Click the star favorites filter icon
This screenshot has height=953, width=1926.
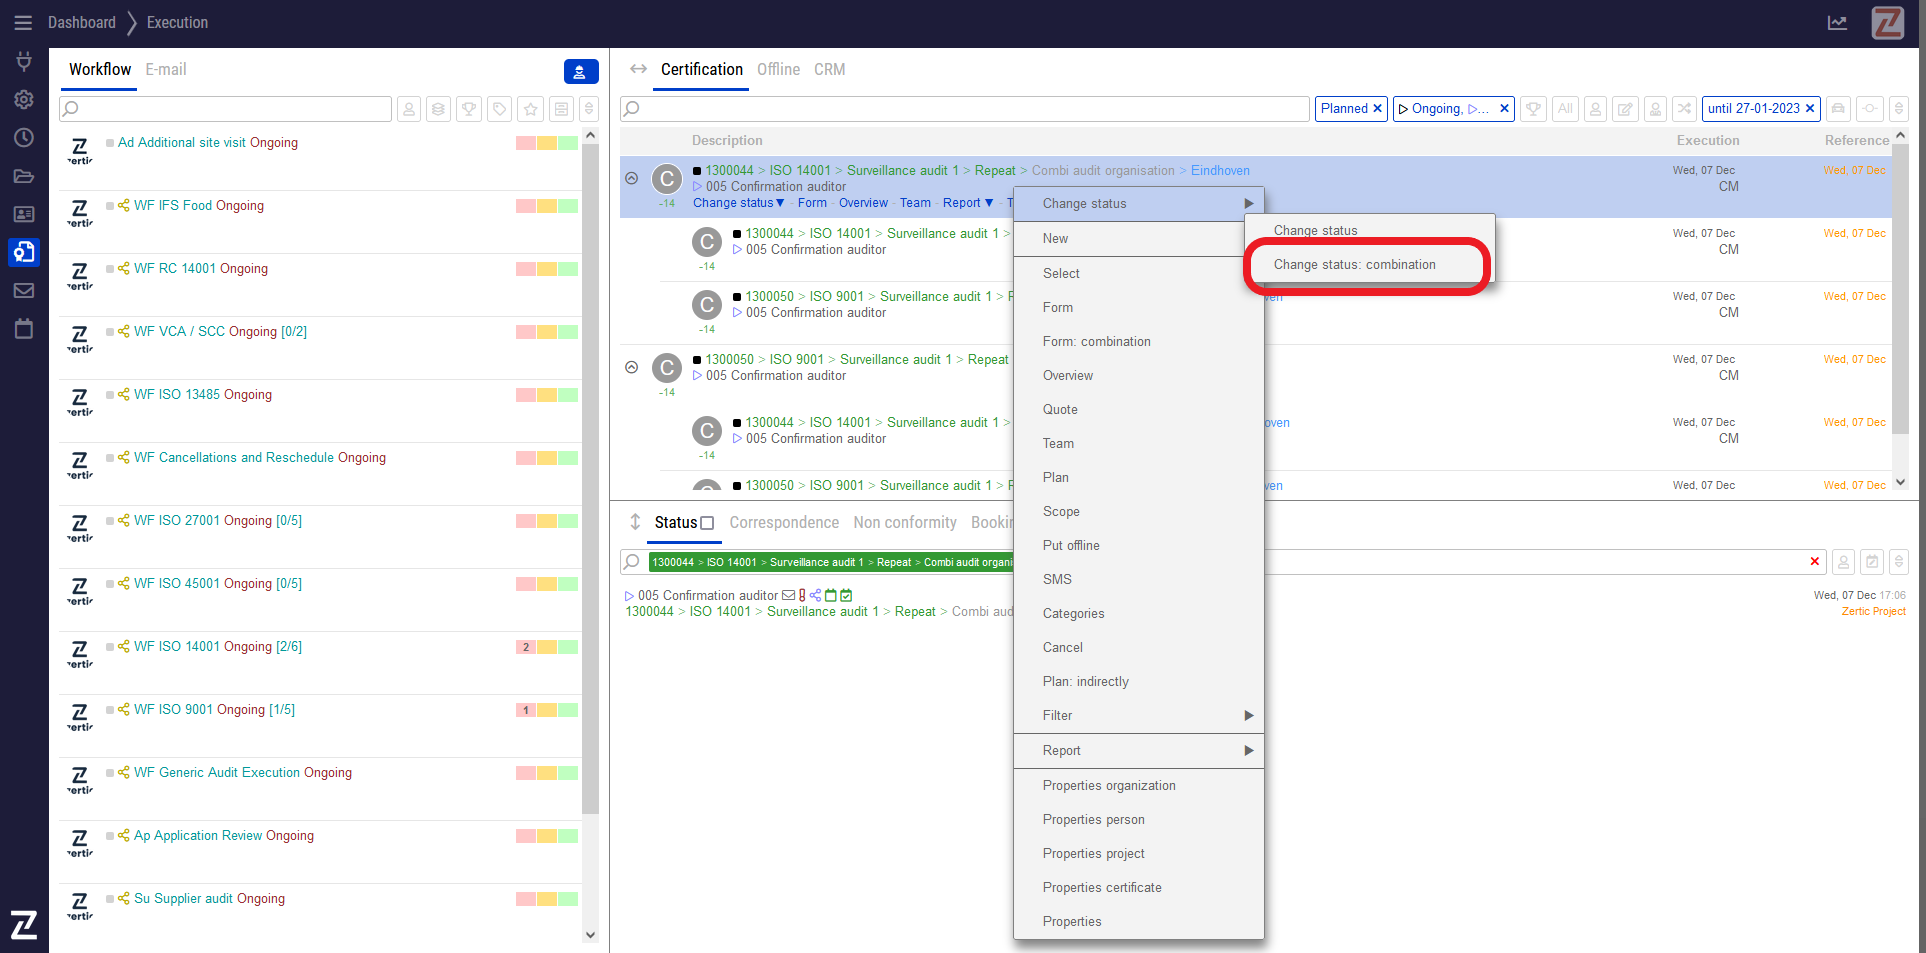(531, 109)
